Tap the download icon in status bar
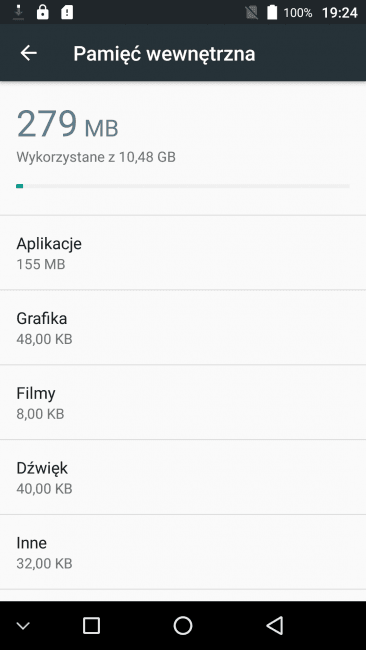This screenshot has height=650, width=366. (18, 12)
